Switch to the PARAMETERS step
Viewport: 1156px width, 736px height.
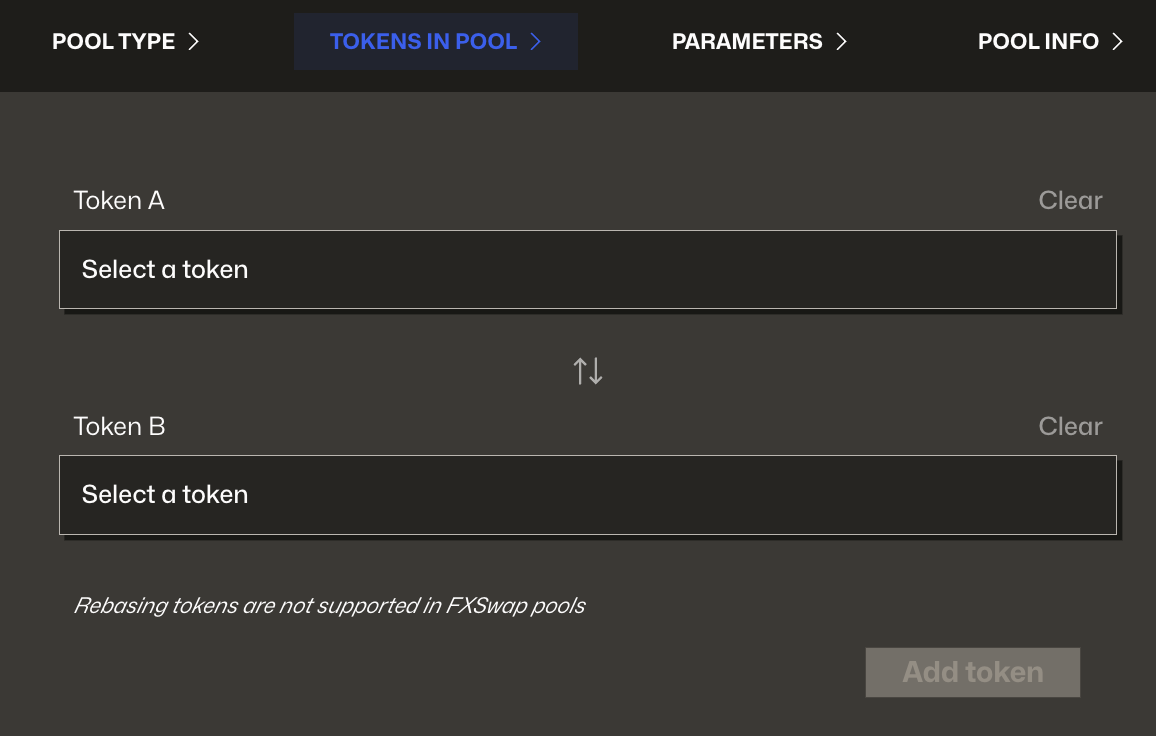[747, 41]
